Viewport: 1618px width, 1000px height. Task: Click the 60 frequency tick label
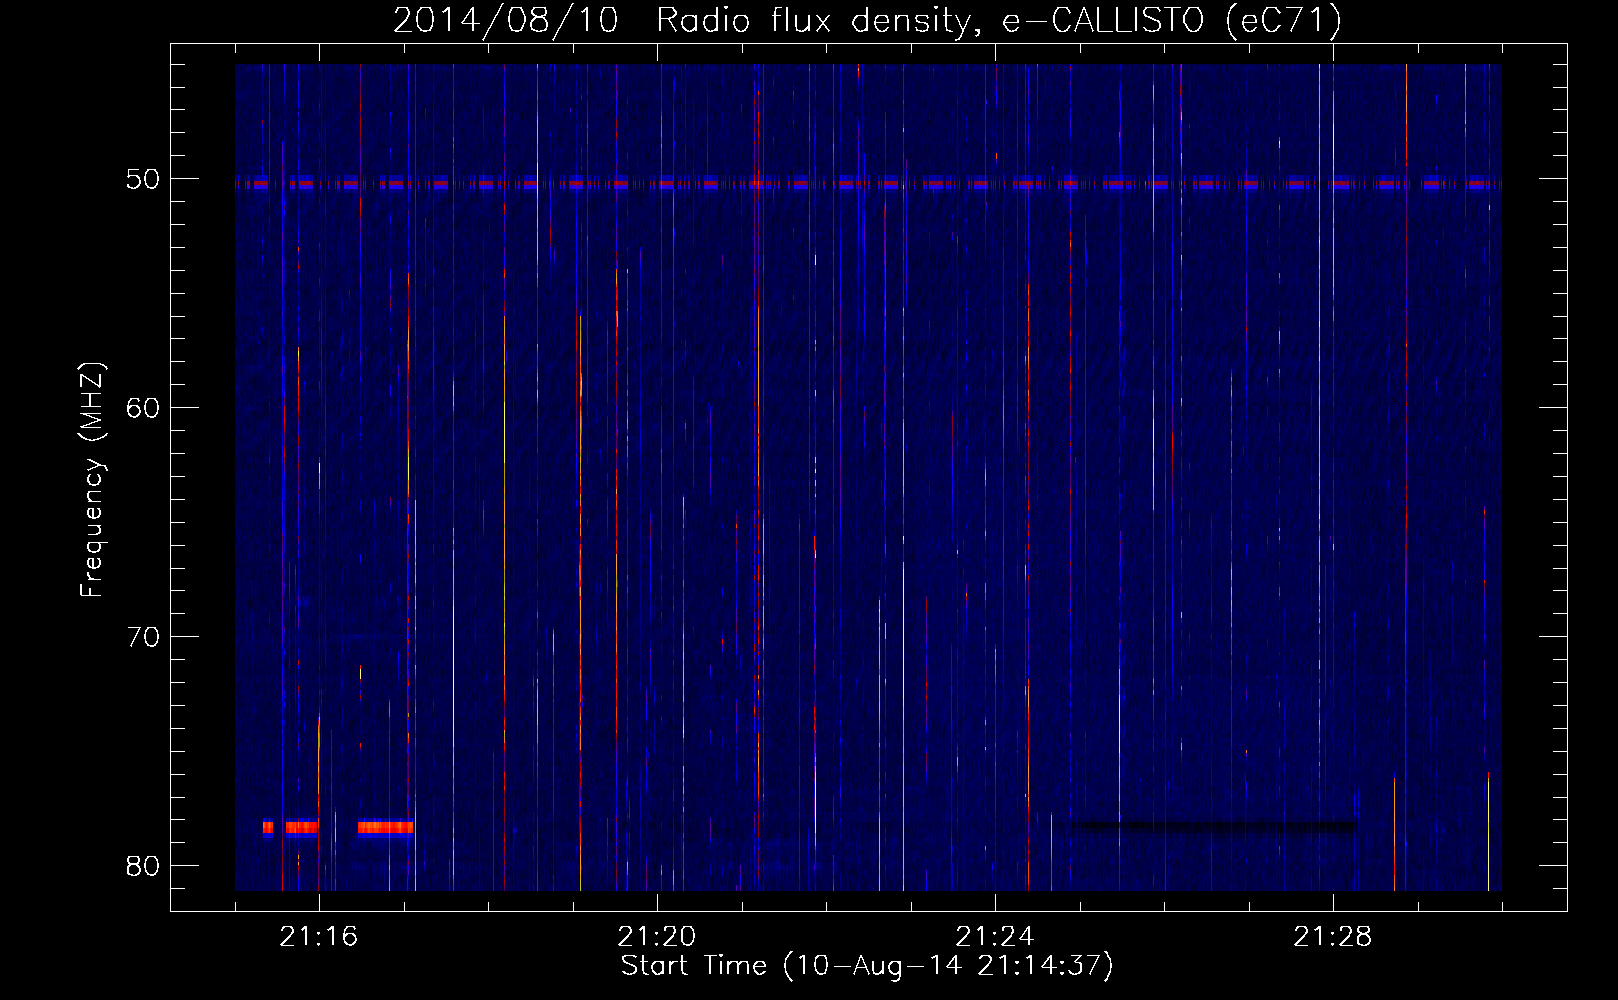(142, 407)
